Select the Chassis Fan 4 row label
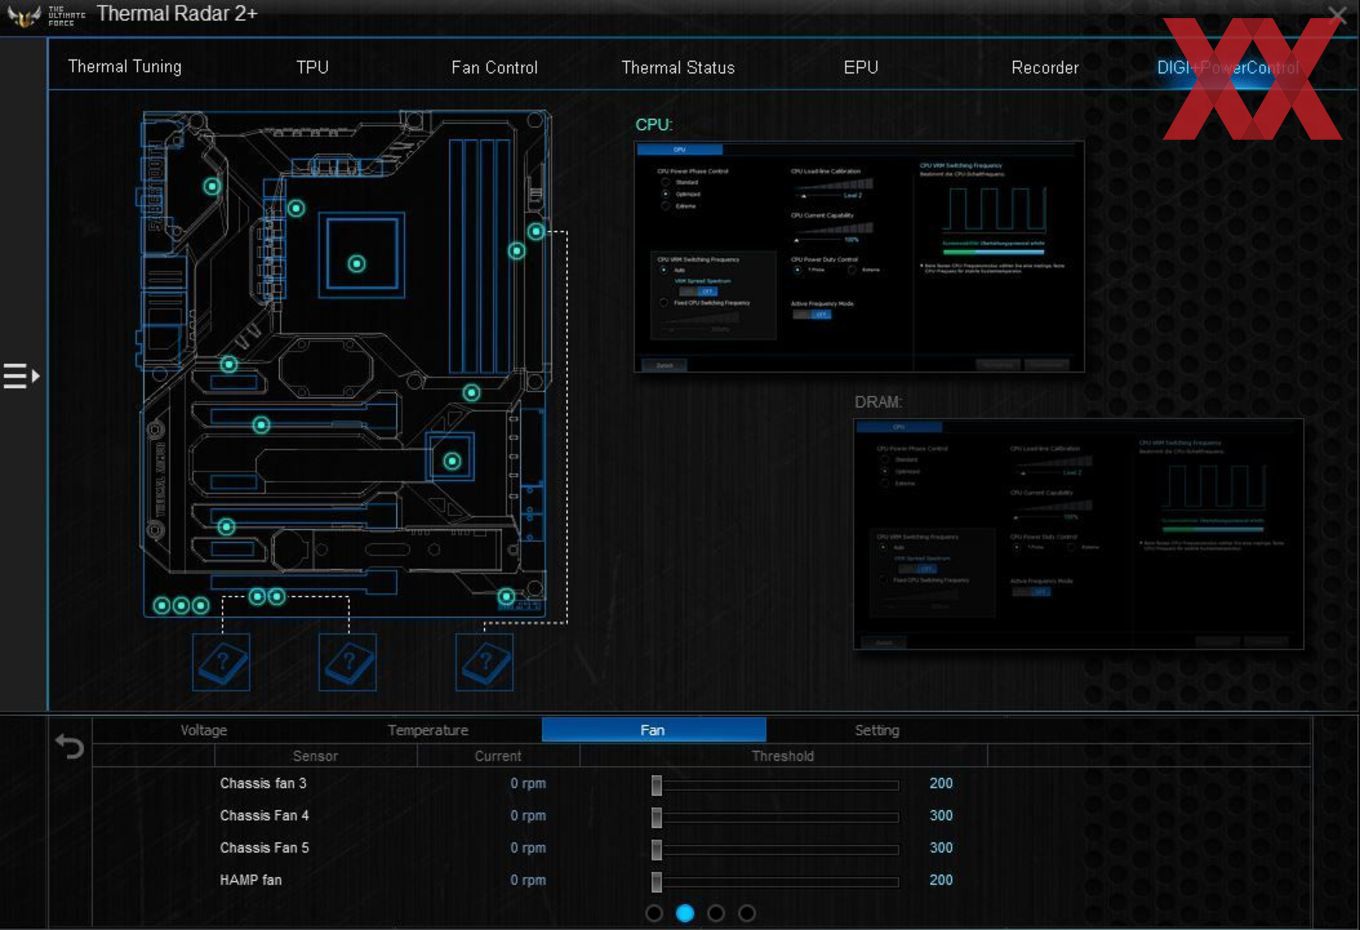 pos(264,815)
